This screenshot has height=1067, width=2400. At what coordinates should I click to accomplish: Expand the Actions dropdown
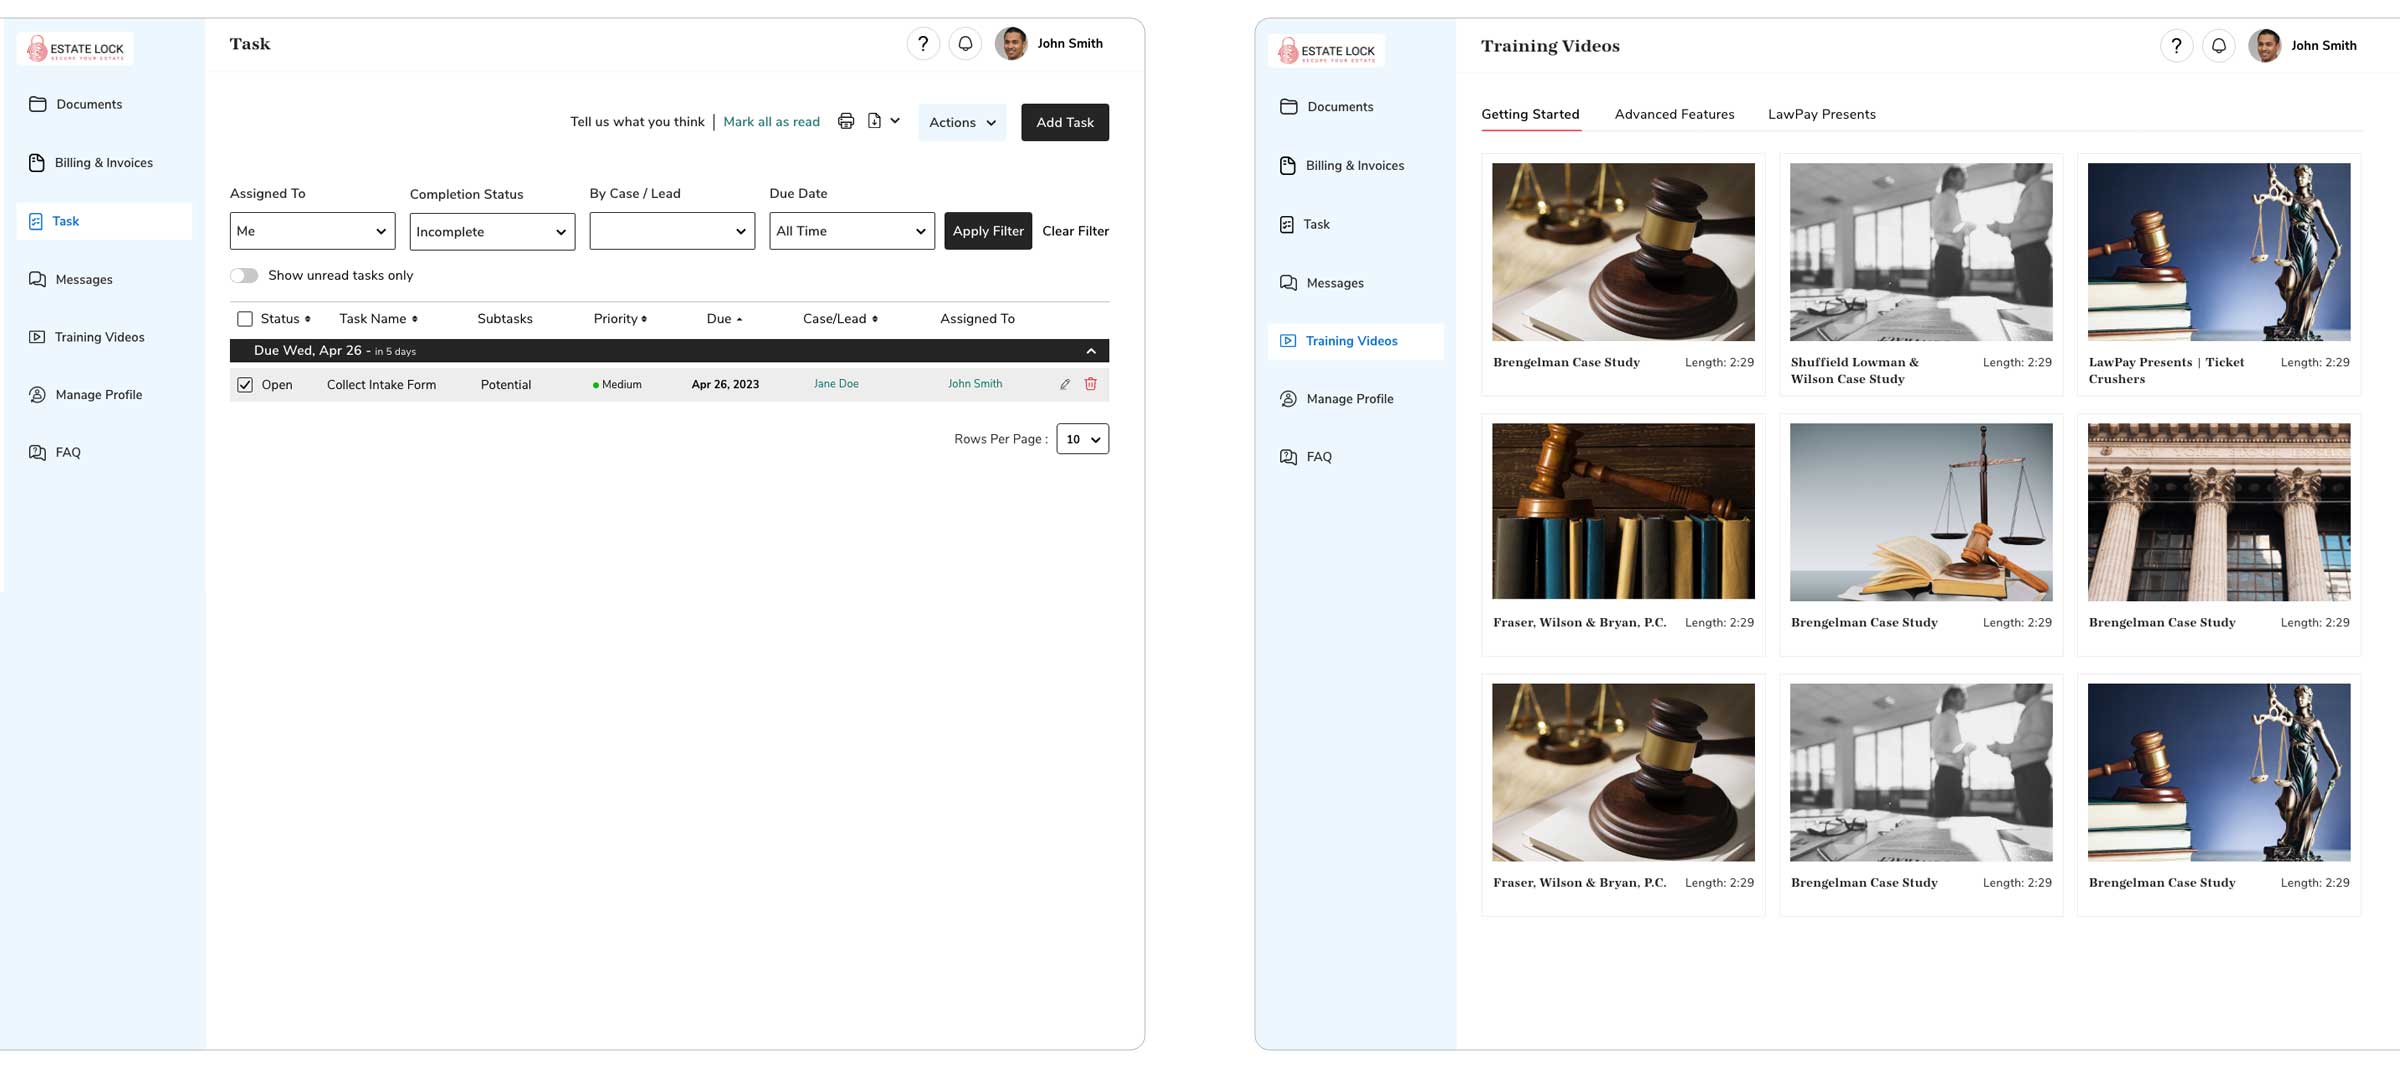coord(961,123)
